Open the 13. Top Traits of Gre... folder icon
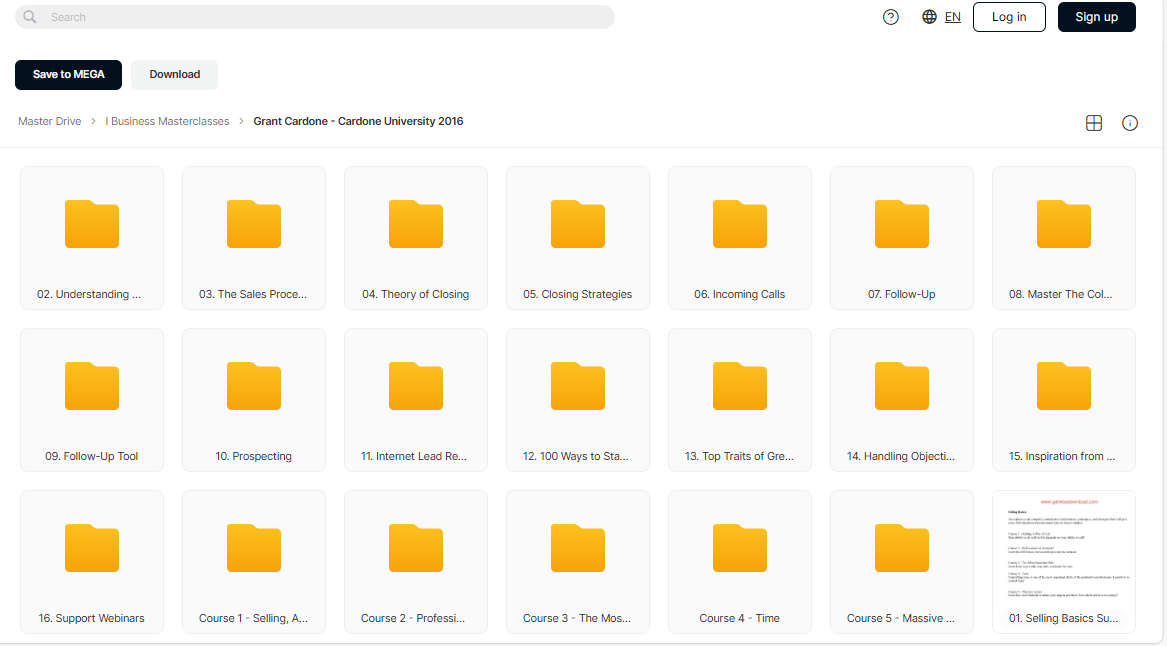The width and height of the screenshot is (1167, 646). (740, 386)
